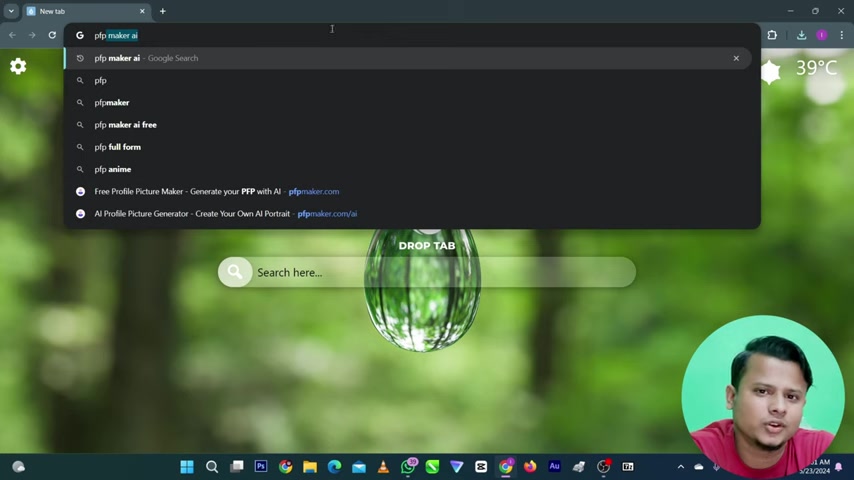Open CapCut from the taskbar
The image size is (854, 480).
pos(481,467)
